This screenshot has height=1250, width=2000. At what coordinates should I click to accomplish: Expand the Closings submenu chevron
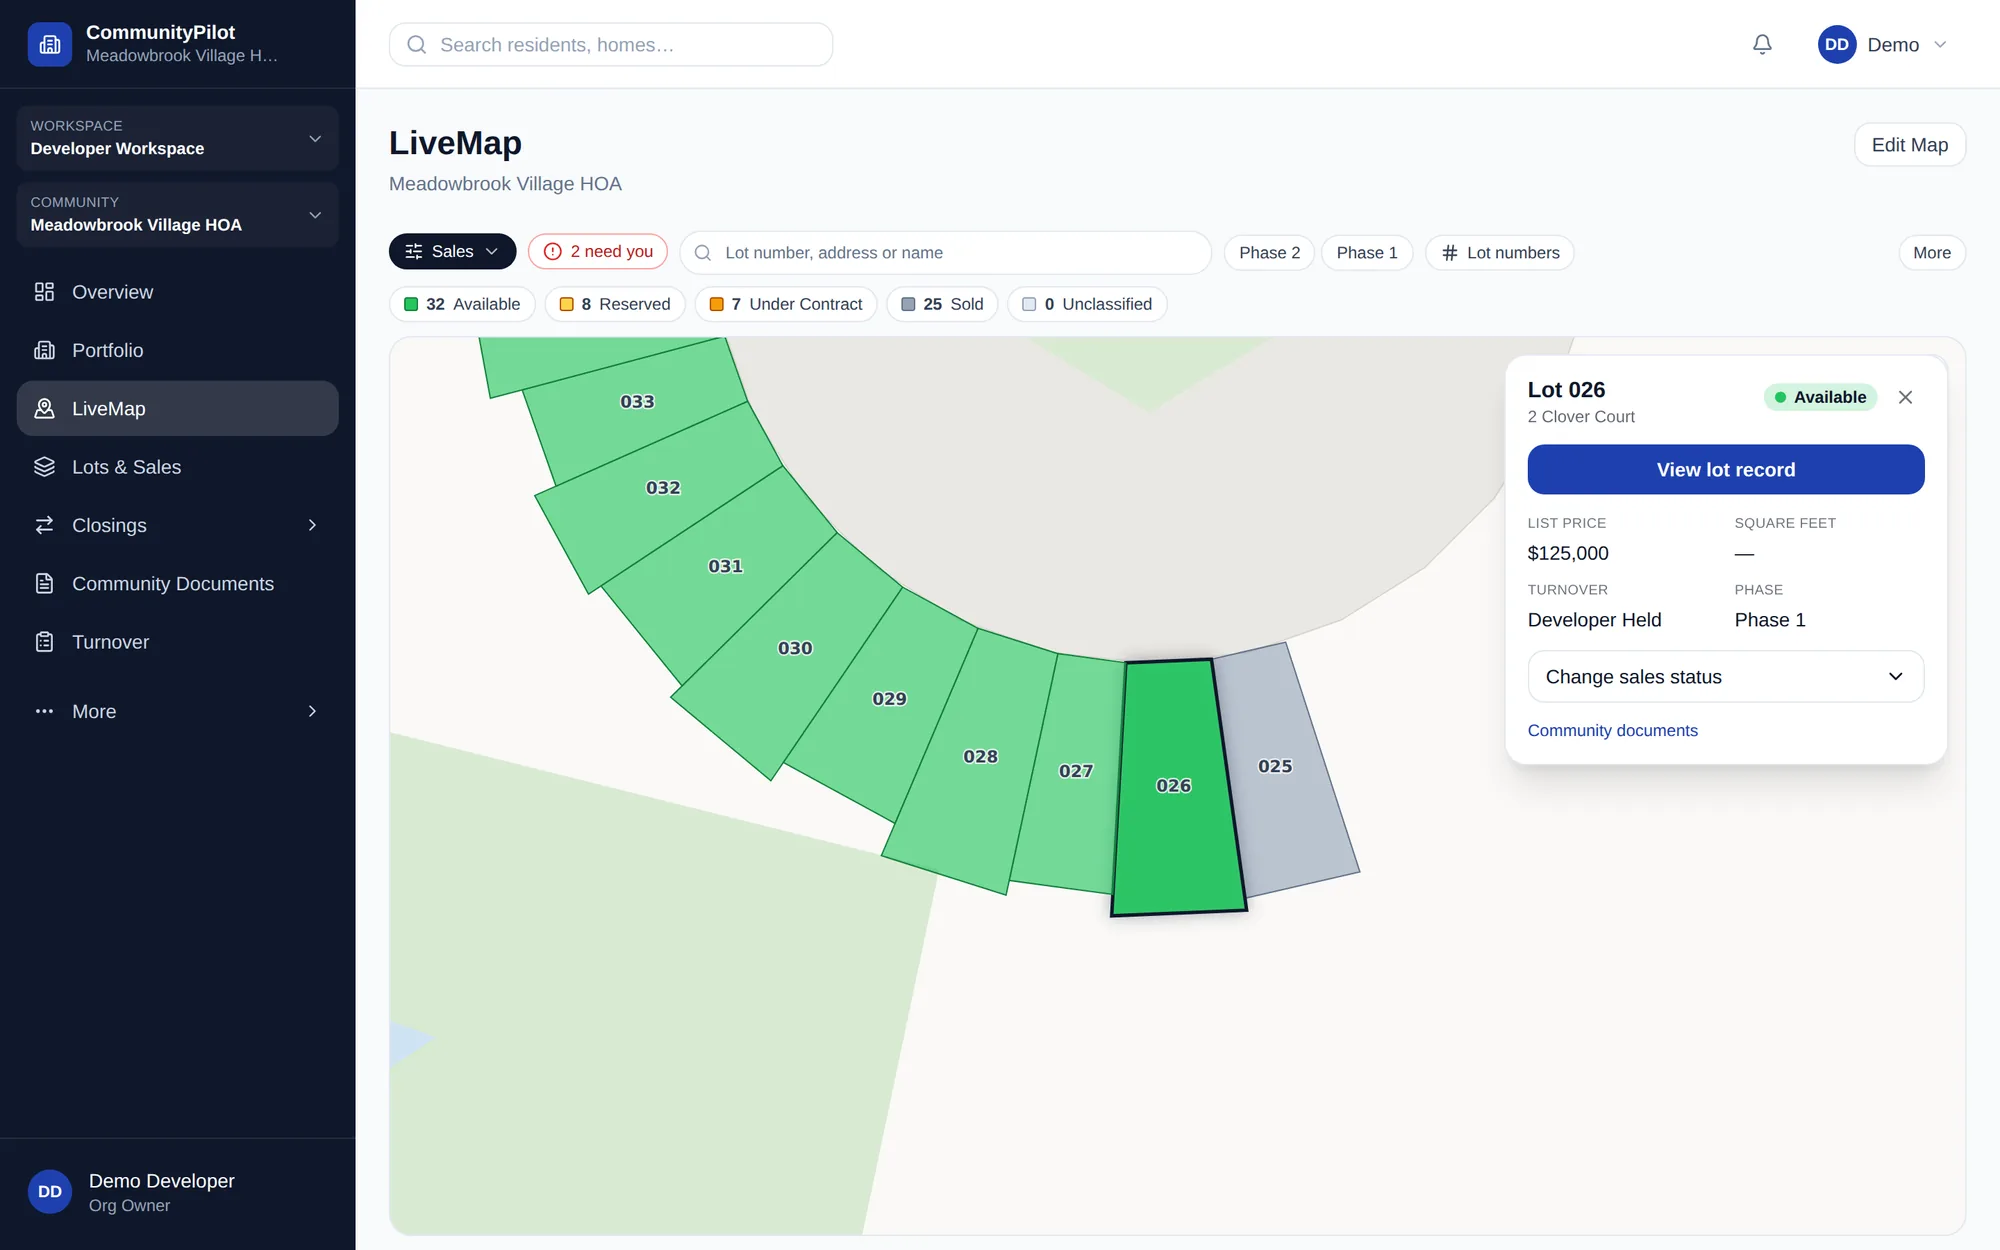[312, 525]
